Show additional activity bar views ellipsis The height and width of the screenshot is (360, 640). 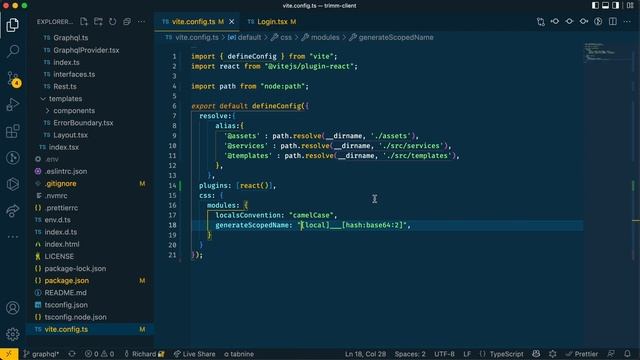coord(13,237)
